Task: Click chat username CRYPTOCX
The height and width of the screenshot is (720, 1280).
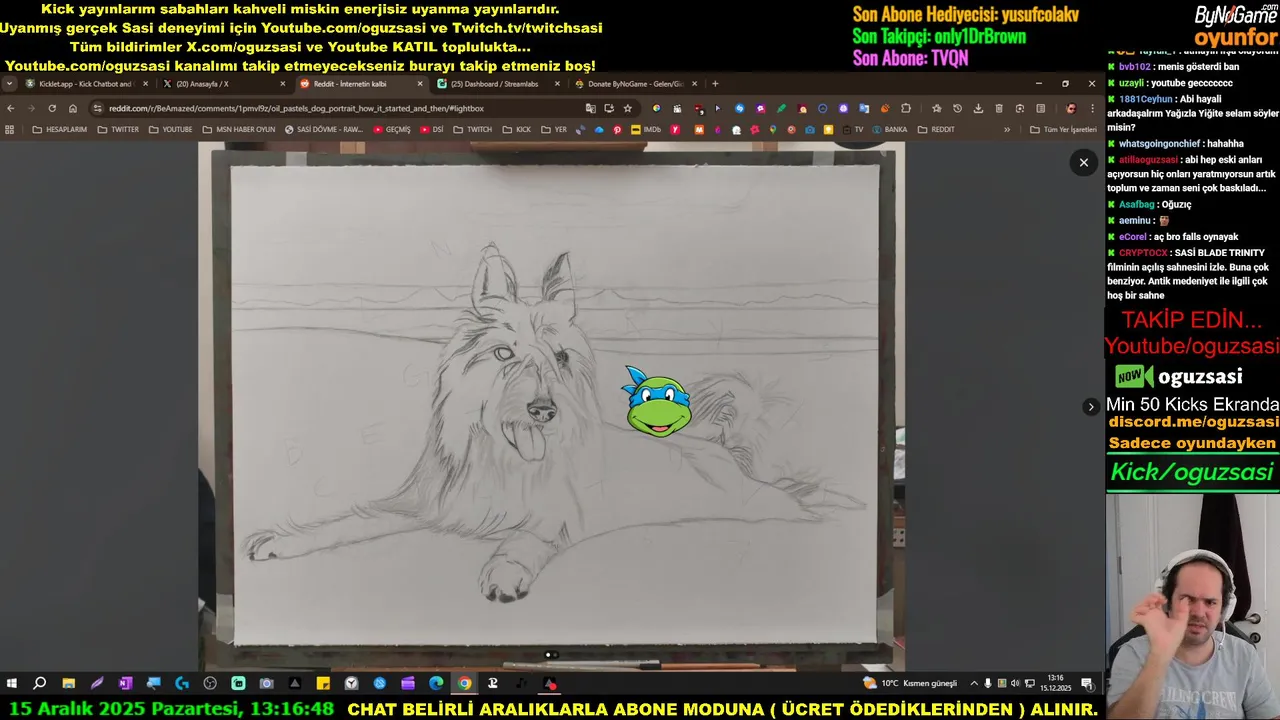Action: point(1143,253)
